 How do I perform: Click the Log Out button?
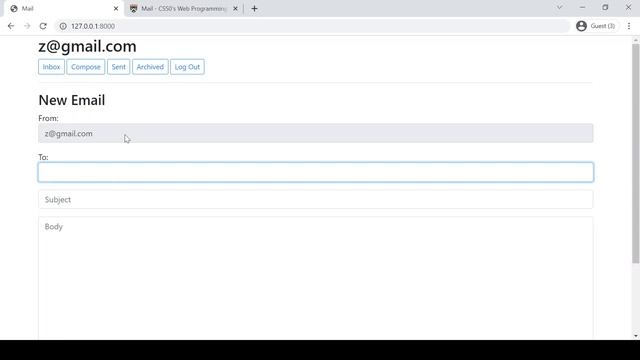pos(187,67)
